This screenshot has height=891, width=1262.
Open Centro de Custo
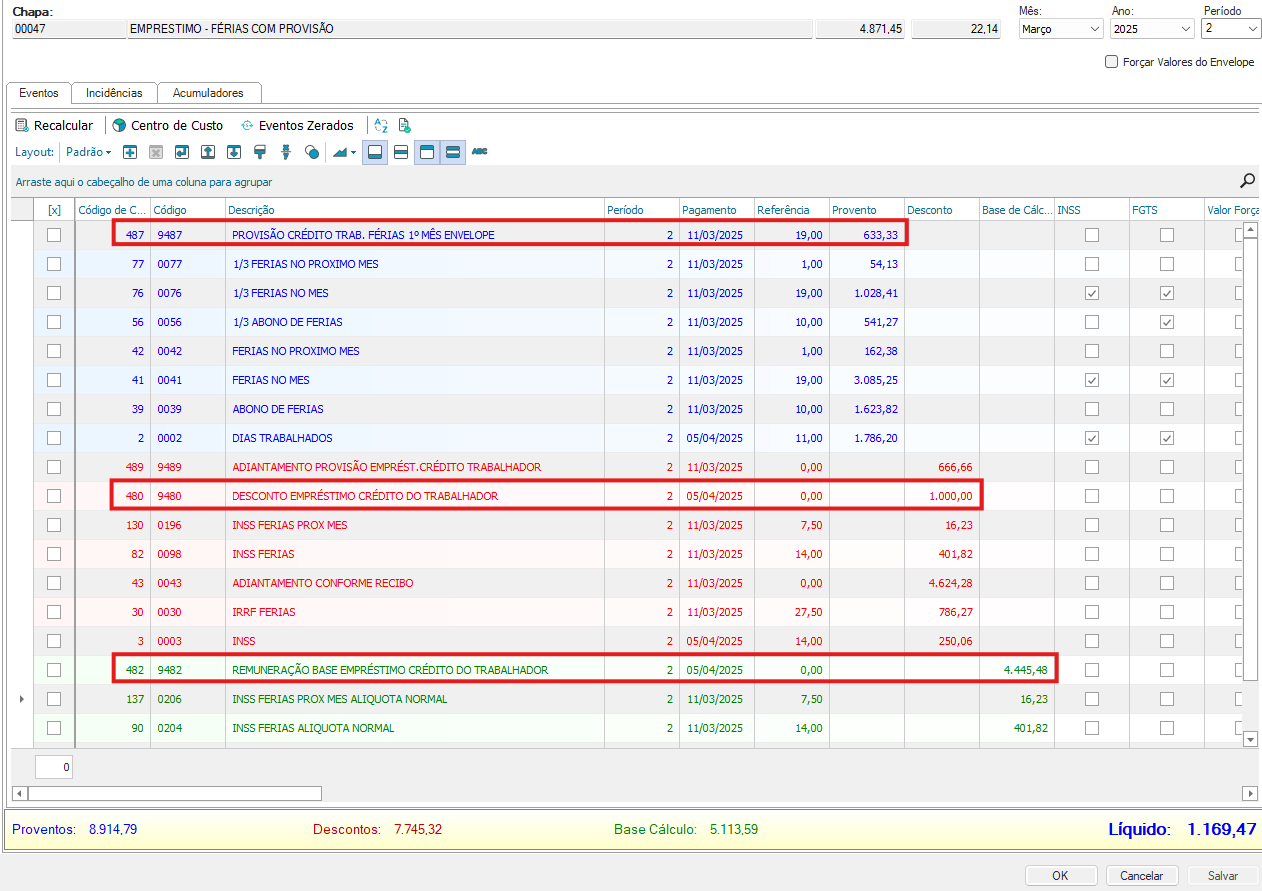[x=167, y=126]
